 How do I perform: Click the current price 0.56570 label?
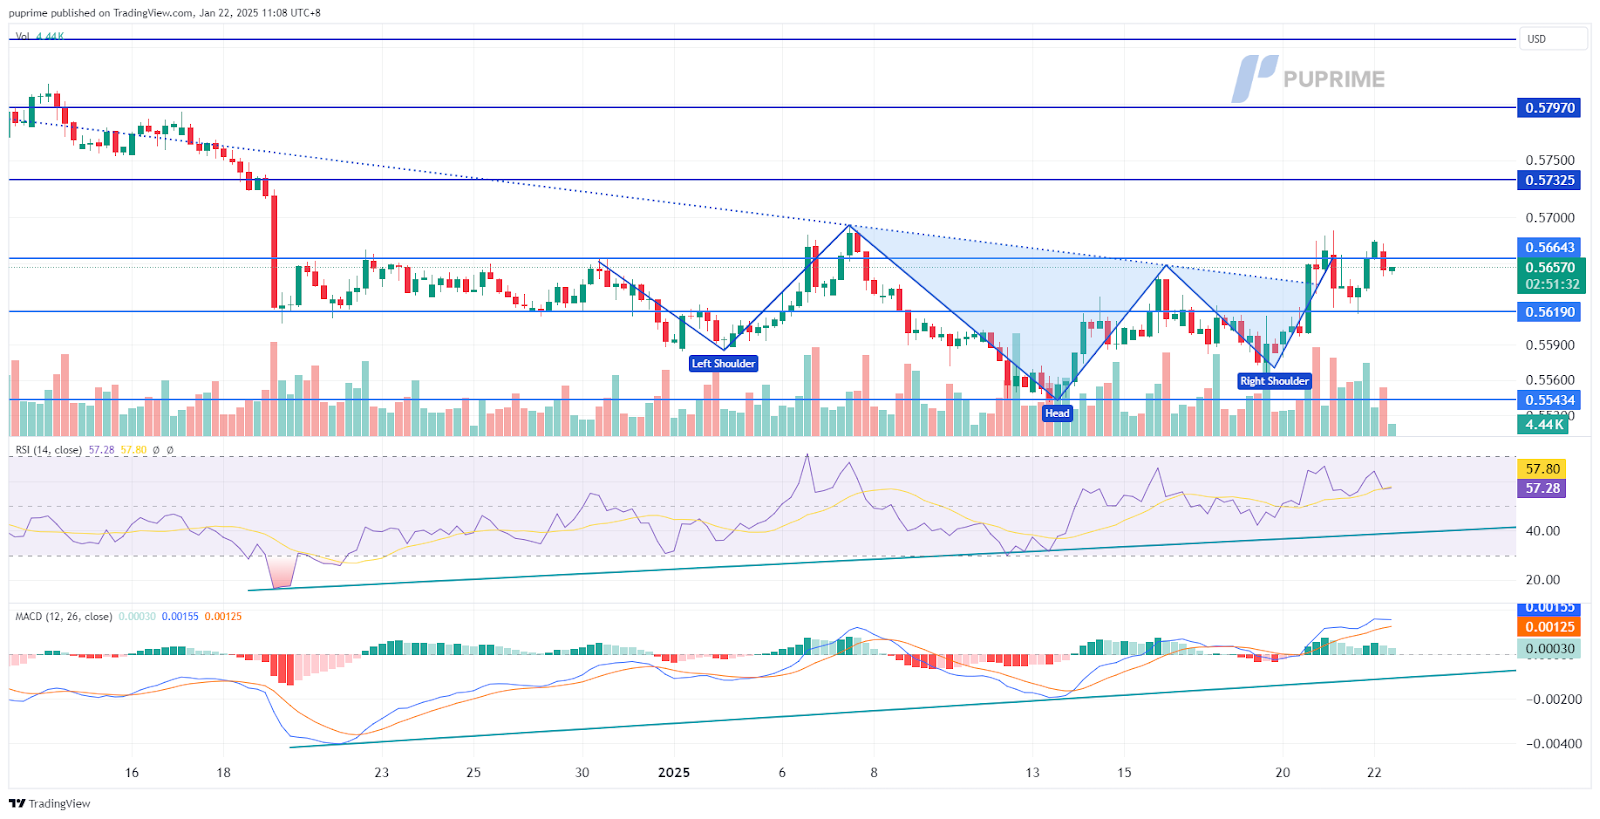[x=1548, y=267]
